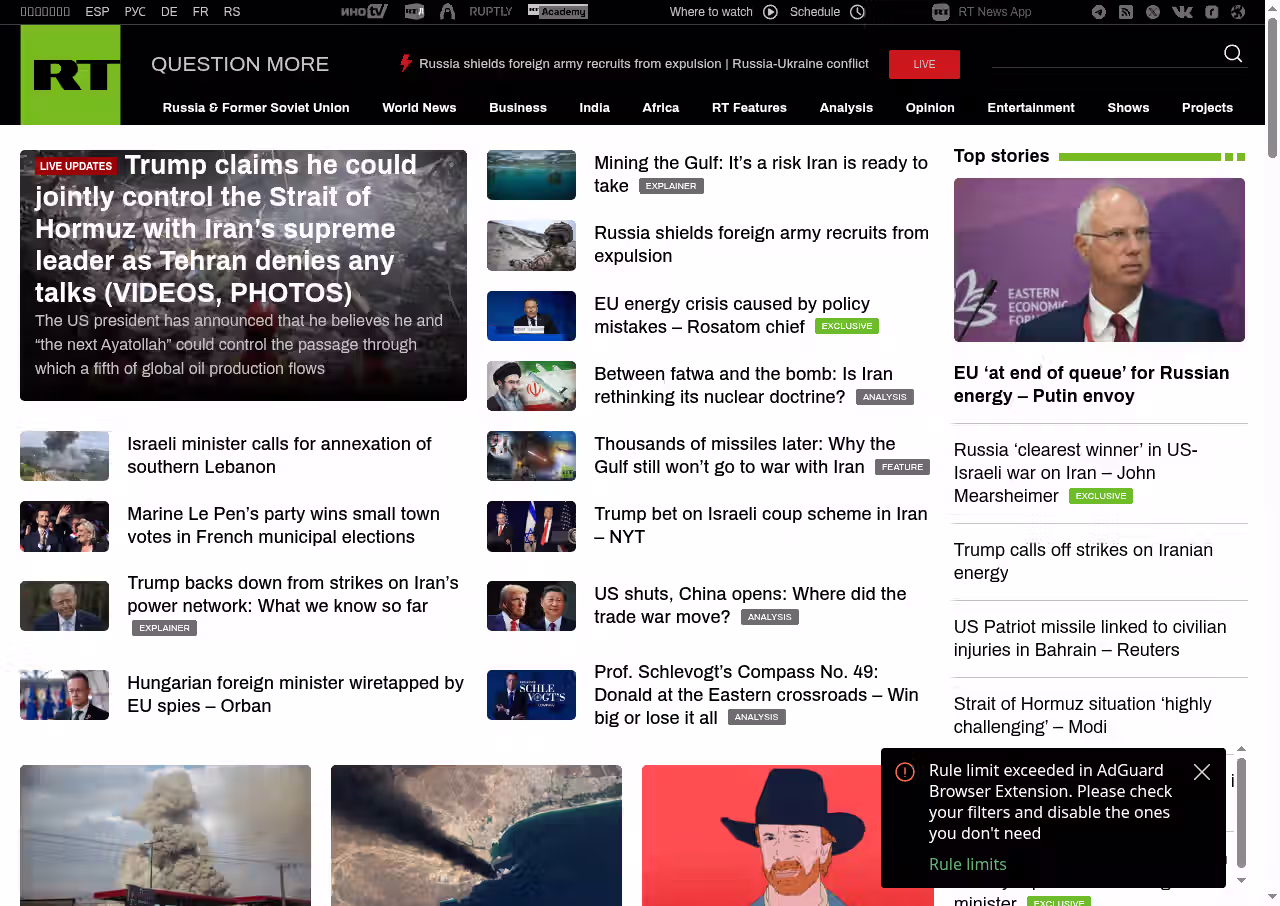Go to the Opinion menu section

point(930,108)
